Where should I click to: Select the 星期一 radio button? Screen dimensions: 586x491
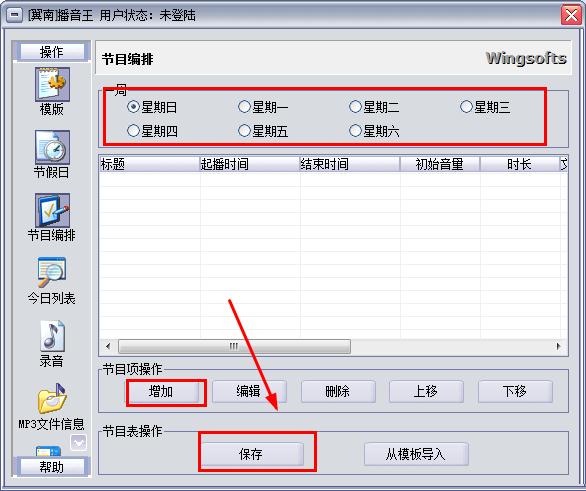pyautogui.click(x=263, y=108)
